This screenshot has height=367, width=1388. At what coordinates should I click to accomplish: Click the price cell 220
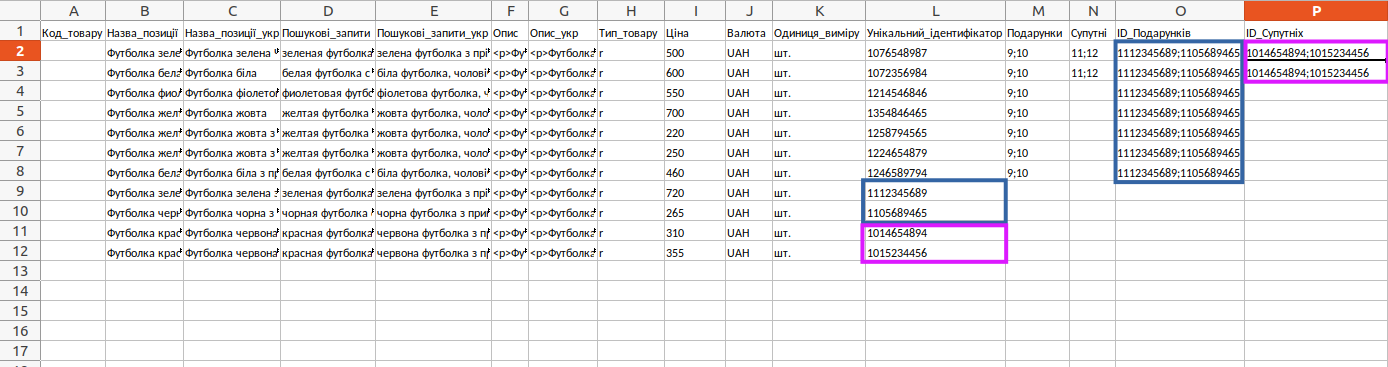[x=694, y=132]
